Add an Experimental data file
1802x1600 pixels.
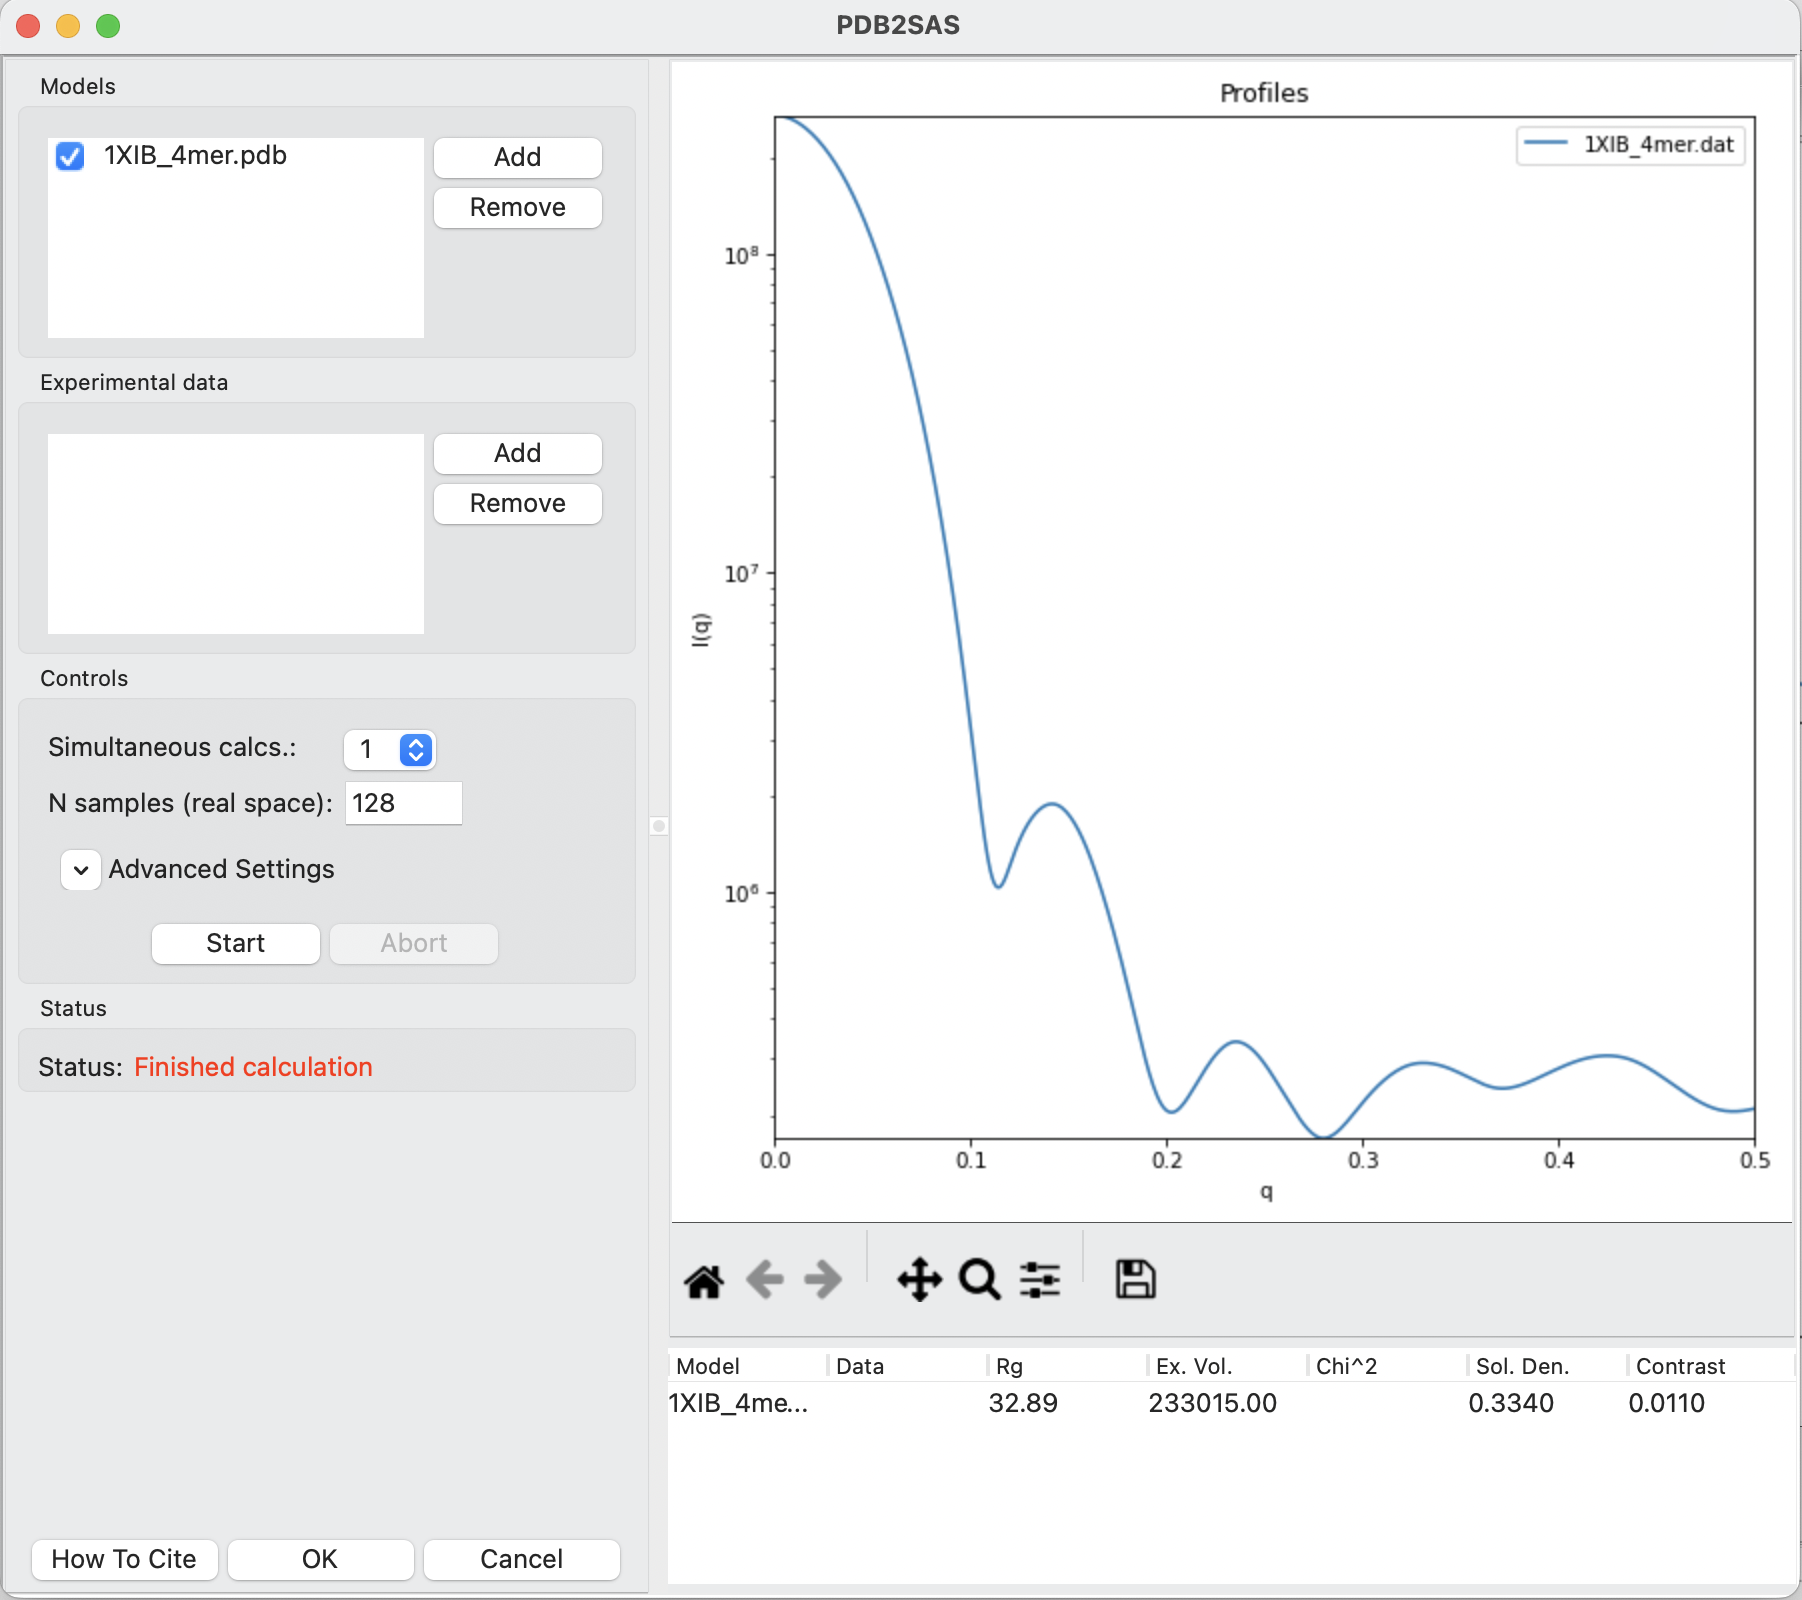tap(518, 453)
